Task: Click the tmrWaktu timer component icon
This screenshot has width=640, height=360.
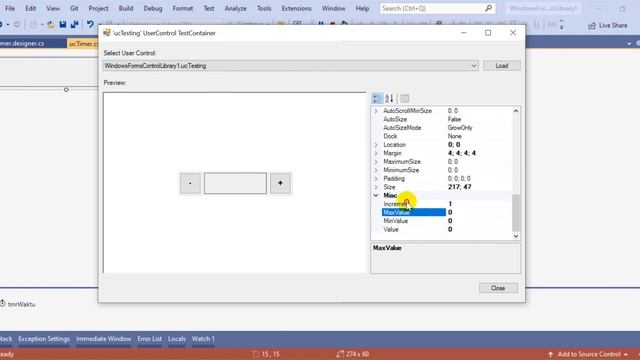Action: pos(2,303)
